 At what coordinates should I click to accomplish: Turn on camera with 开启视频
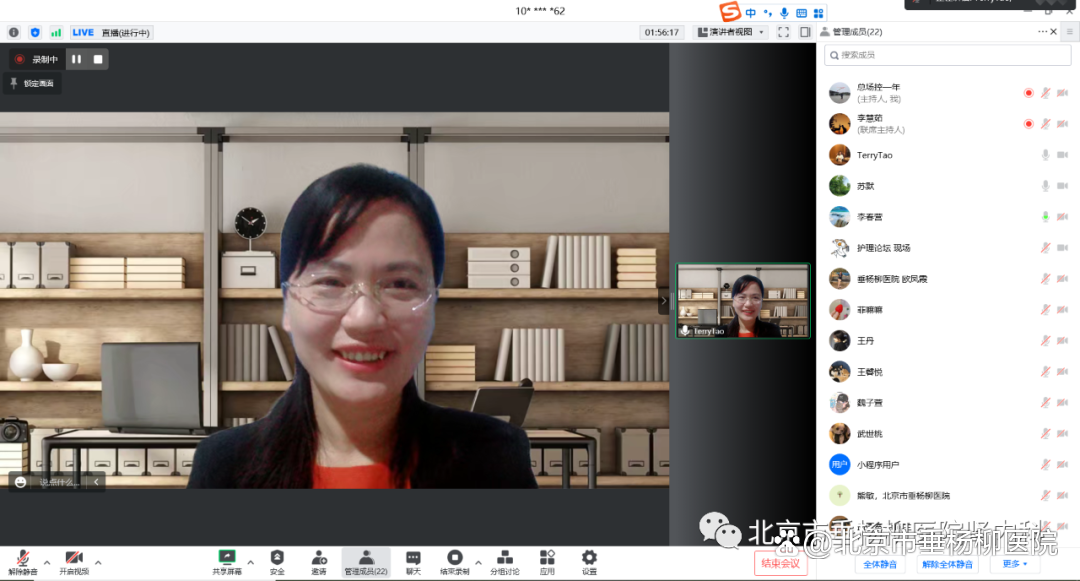coord(73,558)
